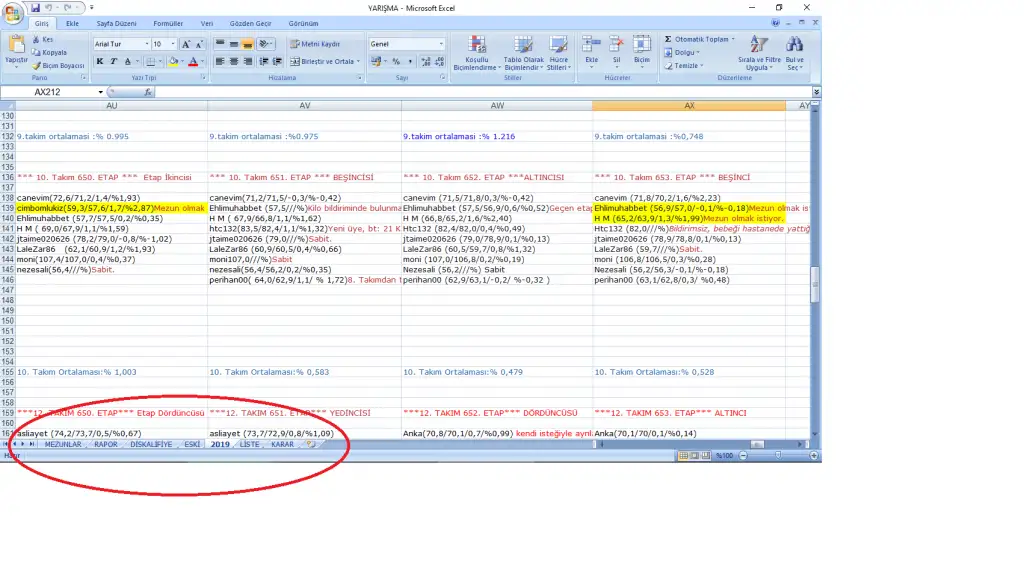Viewport: 1024px width, 576px height.
Task: Switch to the Formüller ribbon tab
Action: [x=168, y=23]
